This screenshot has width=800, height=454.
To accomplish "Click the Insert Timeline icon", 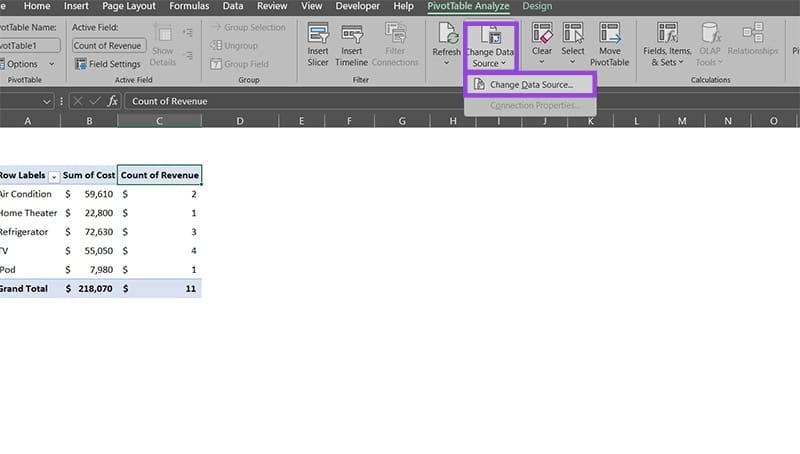I will point(352,34).
